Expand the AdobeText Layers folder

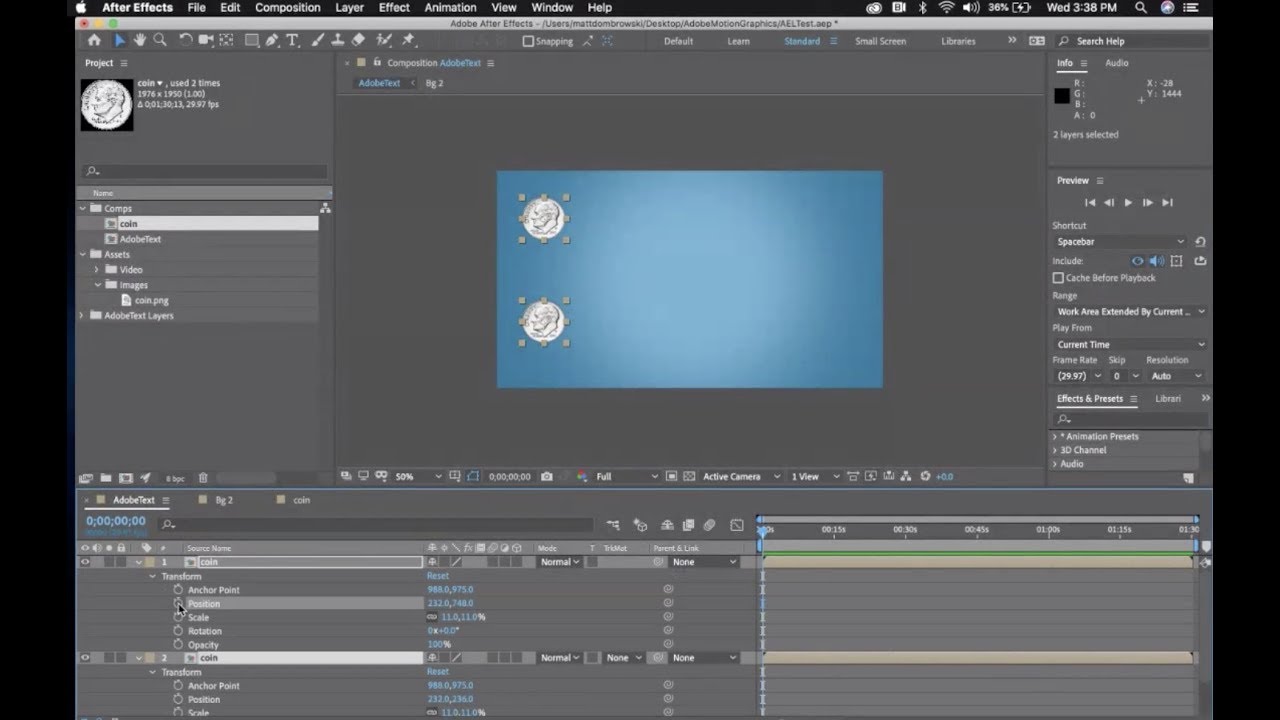coord(82,315)
